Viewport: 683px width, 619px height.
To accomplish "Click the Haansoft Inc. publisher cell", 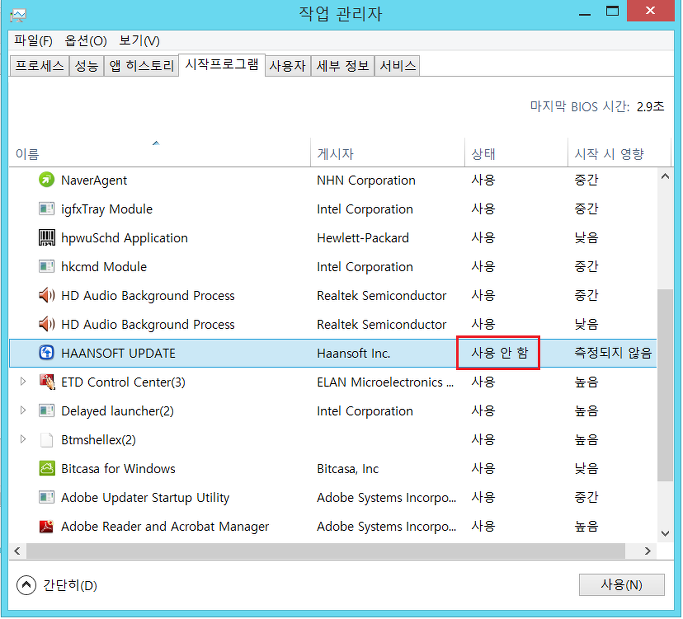I will tap(353, 353).
